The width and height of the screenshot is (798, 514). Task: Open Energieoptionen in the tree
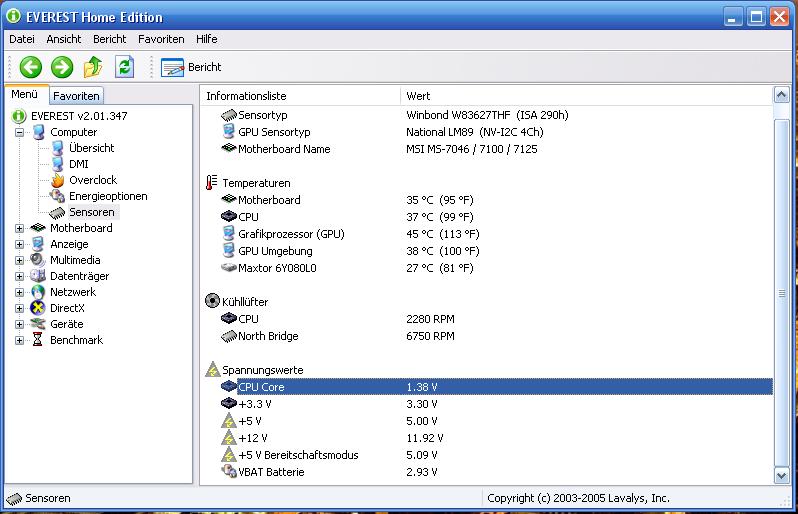click(108, 196)
